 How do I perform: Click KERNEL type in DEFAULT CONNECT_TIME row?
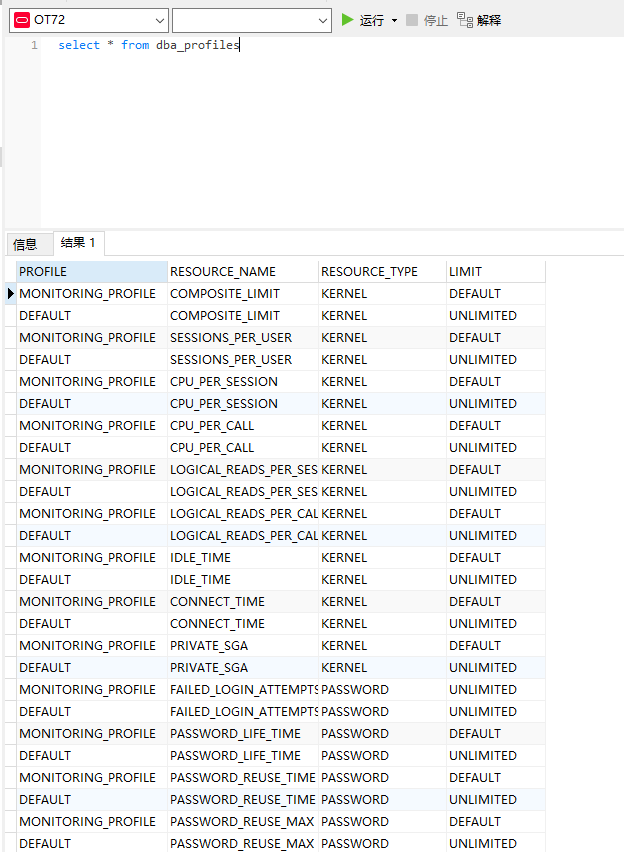383,624
